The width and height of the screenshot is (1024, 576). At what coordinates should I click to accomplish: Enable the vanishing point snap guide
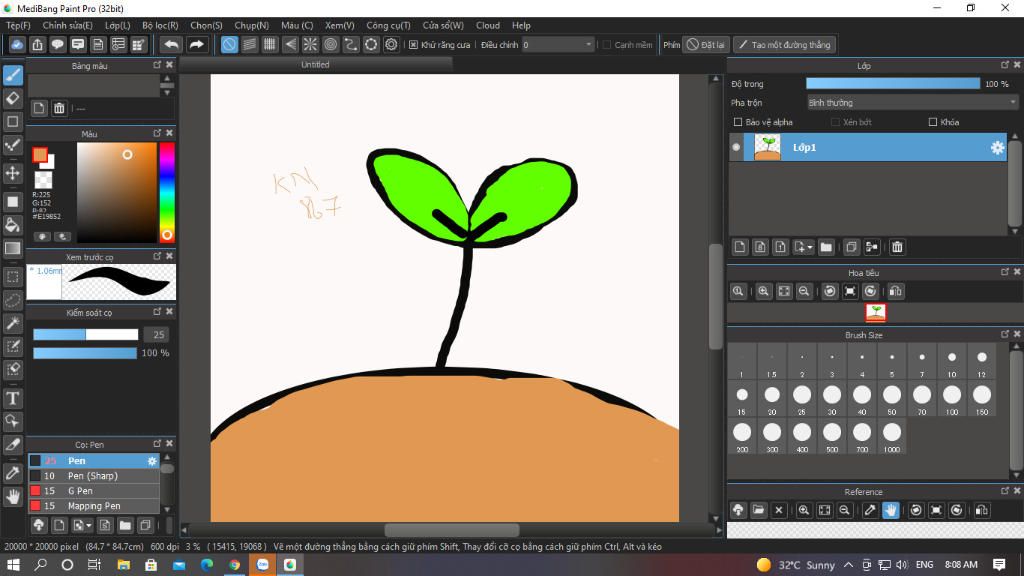[290, 44]
